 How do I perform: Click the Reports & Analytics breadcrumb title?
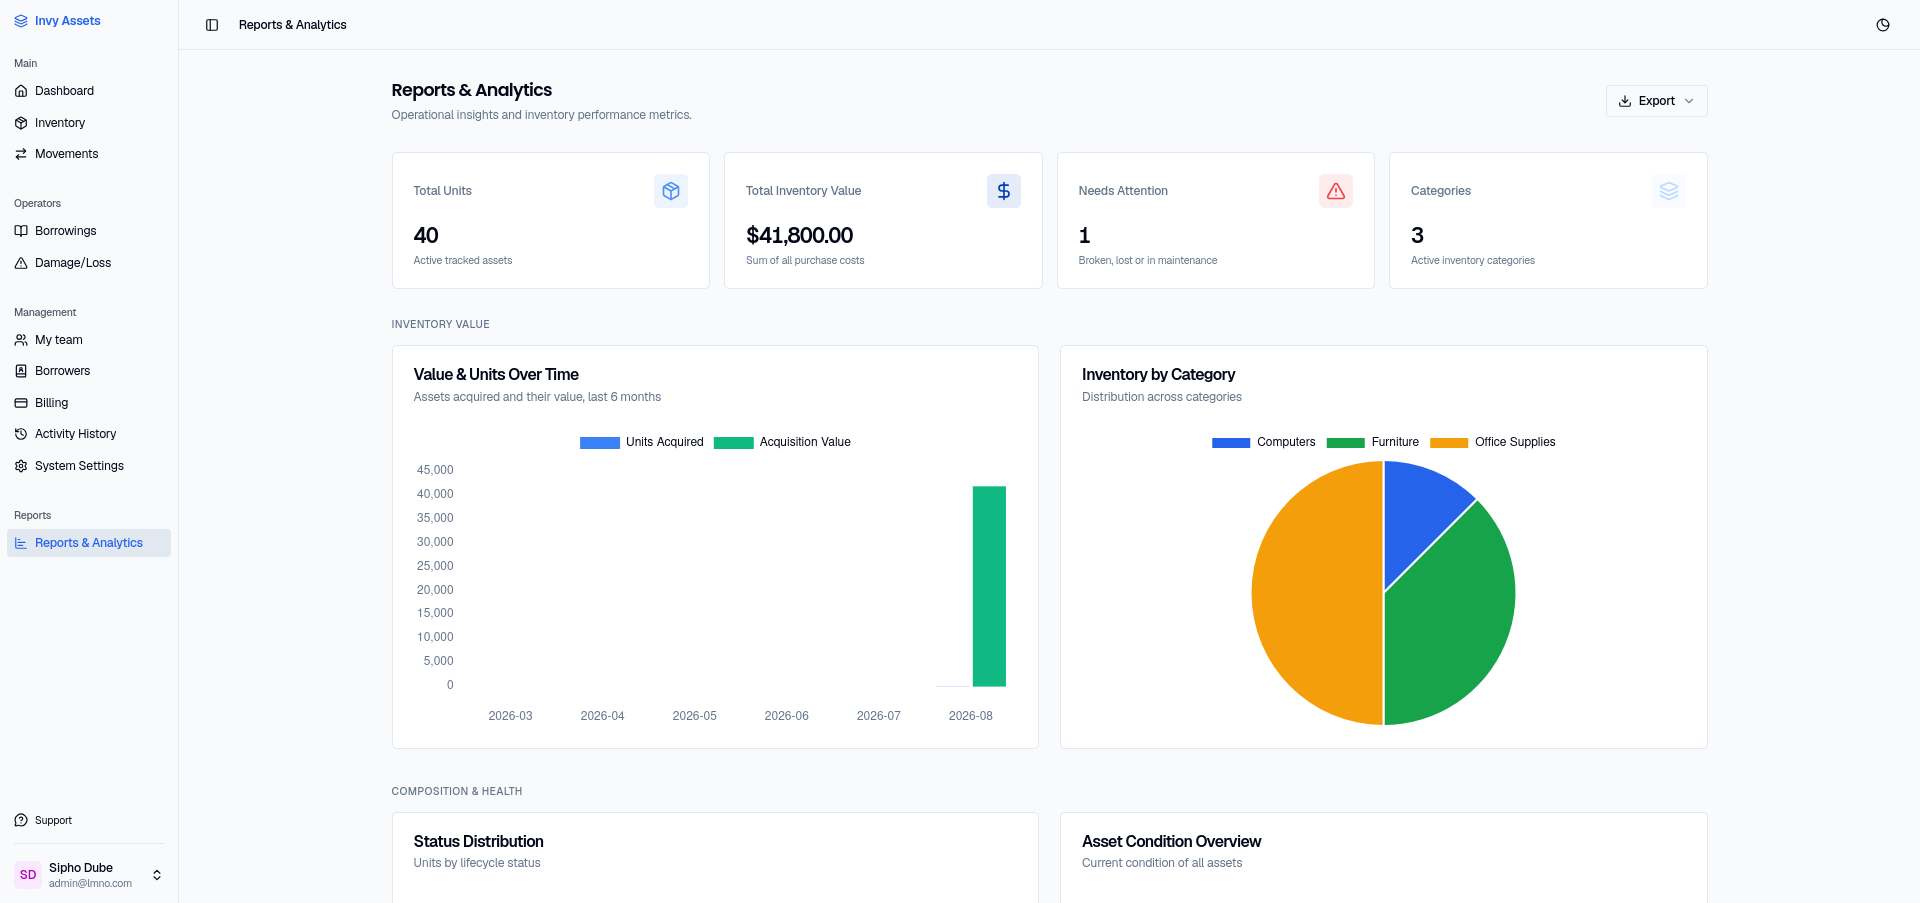point(292,25)
